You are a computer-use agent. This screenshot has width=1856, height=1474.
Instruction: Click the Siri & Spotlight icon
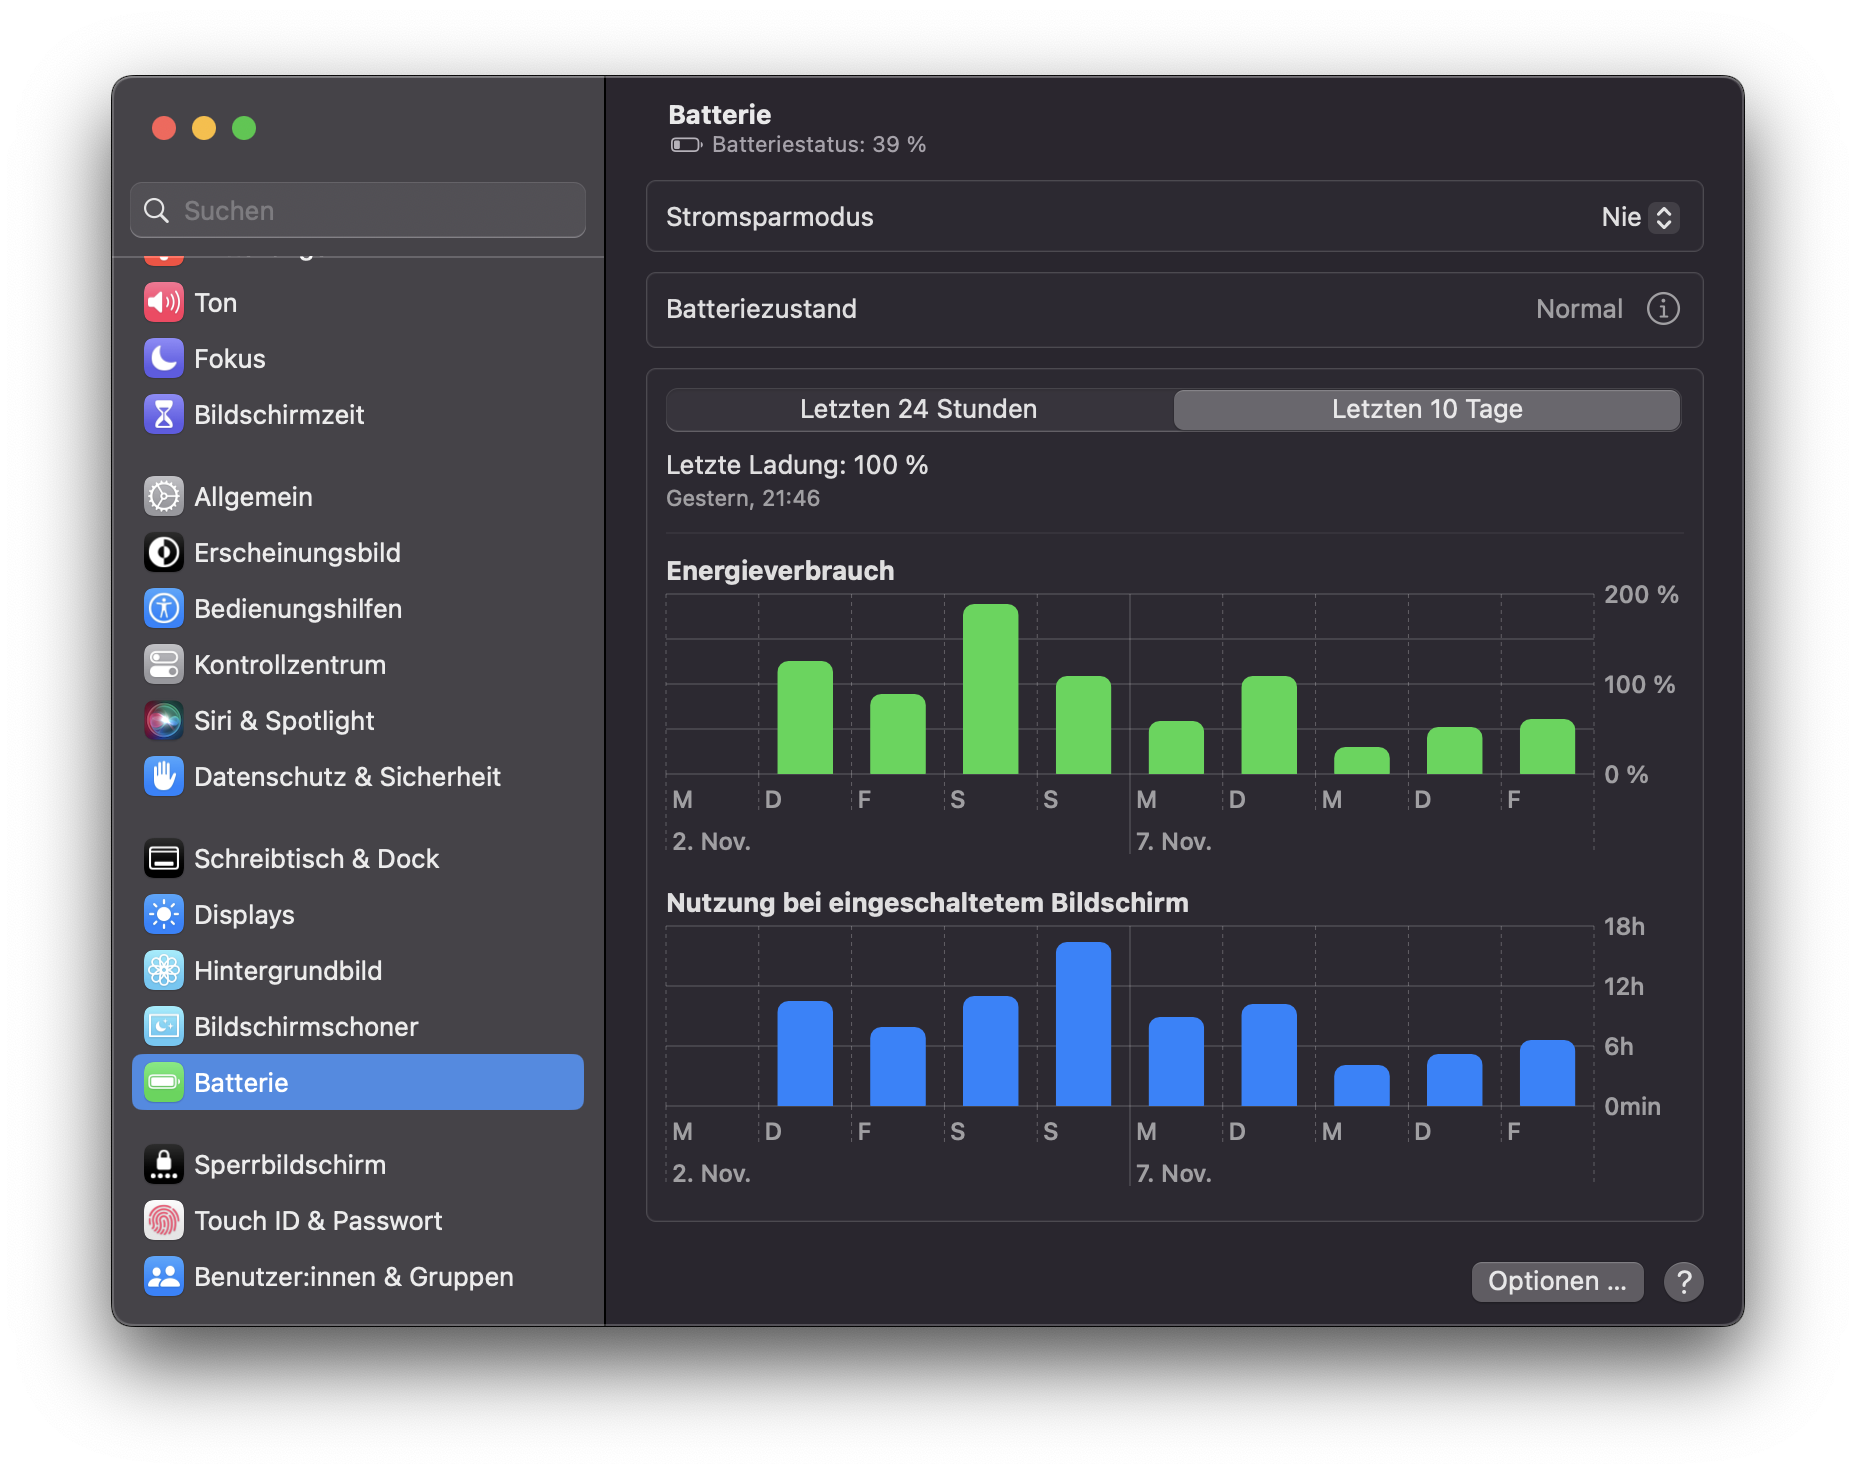(x=164, y=721)
